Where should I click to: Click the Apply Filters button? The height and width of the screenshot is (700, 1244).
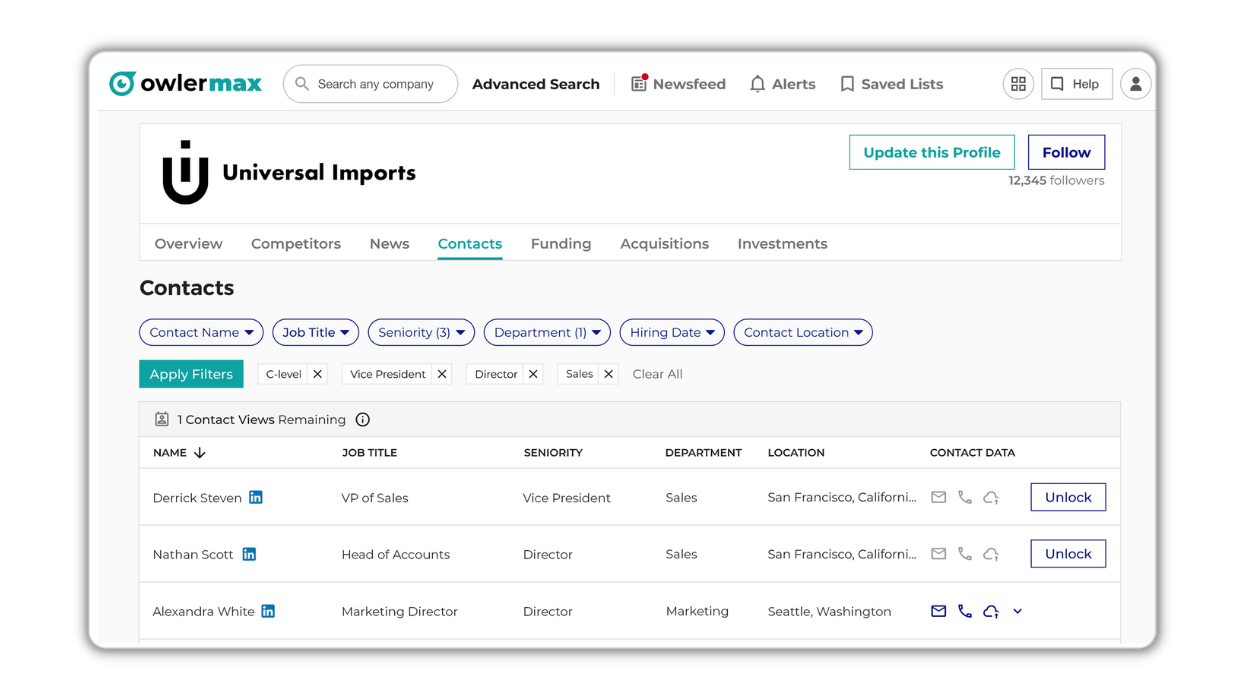click(191, 374)
